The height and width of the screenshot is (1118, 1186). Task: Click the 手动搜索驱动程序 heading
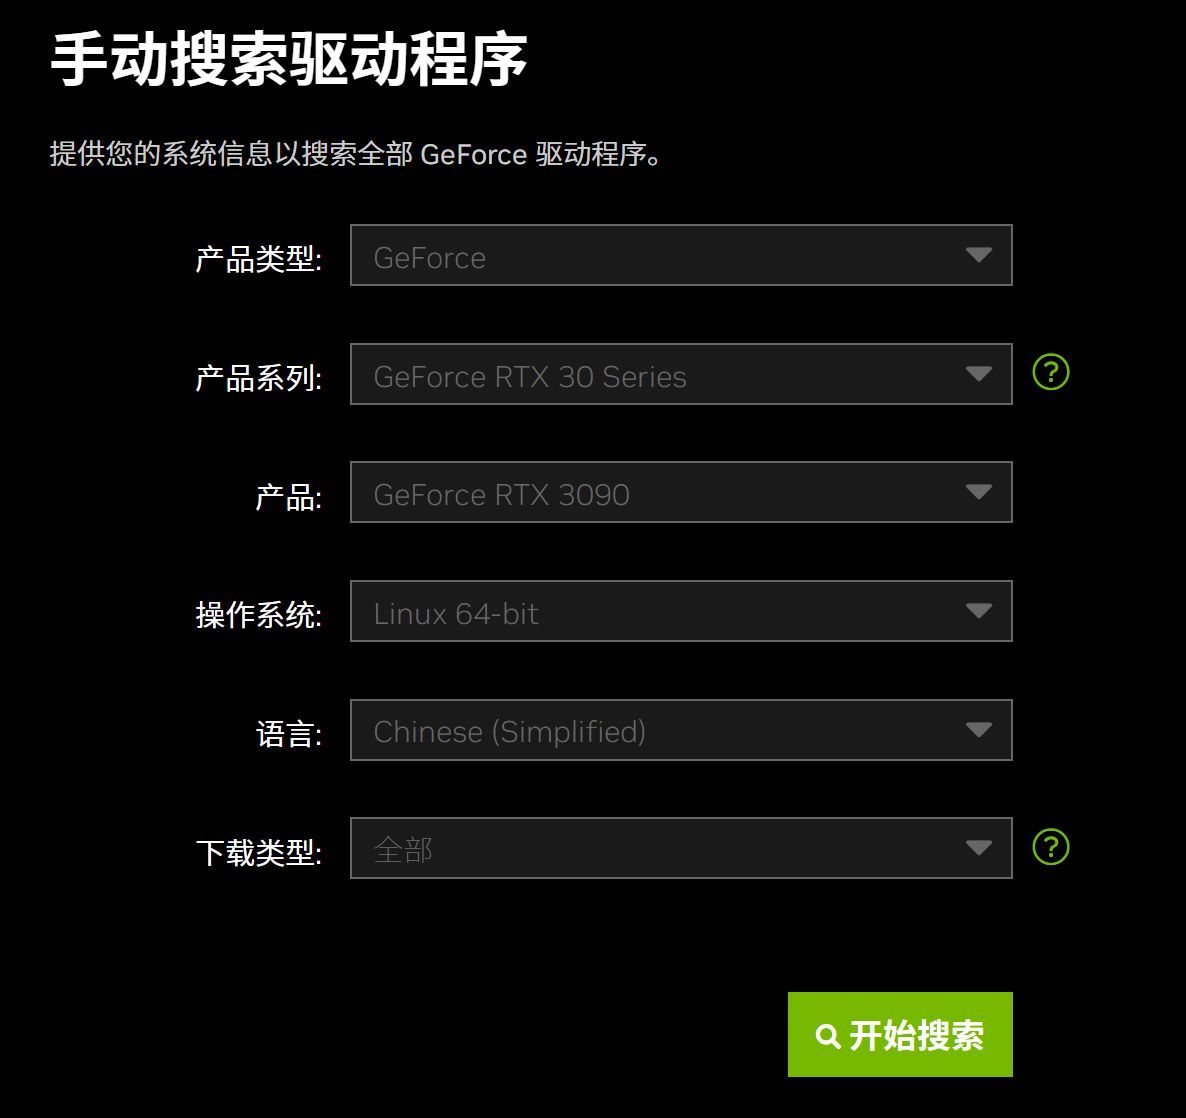[289, 58]
